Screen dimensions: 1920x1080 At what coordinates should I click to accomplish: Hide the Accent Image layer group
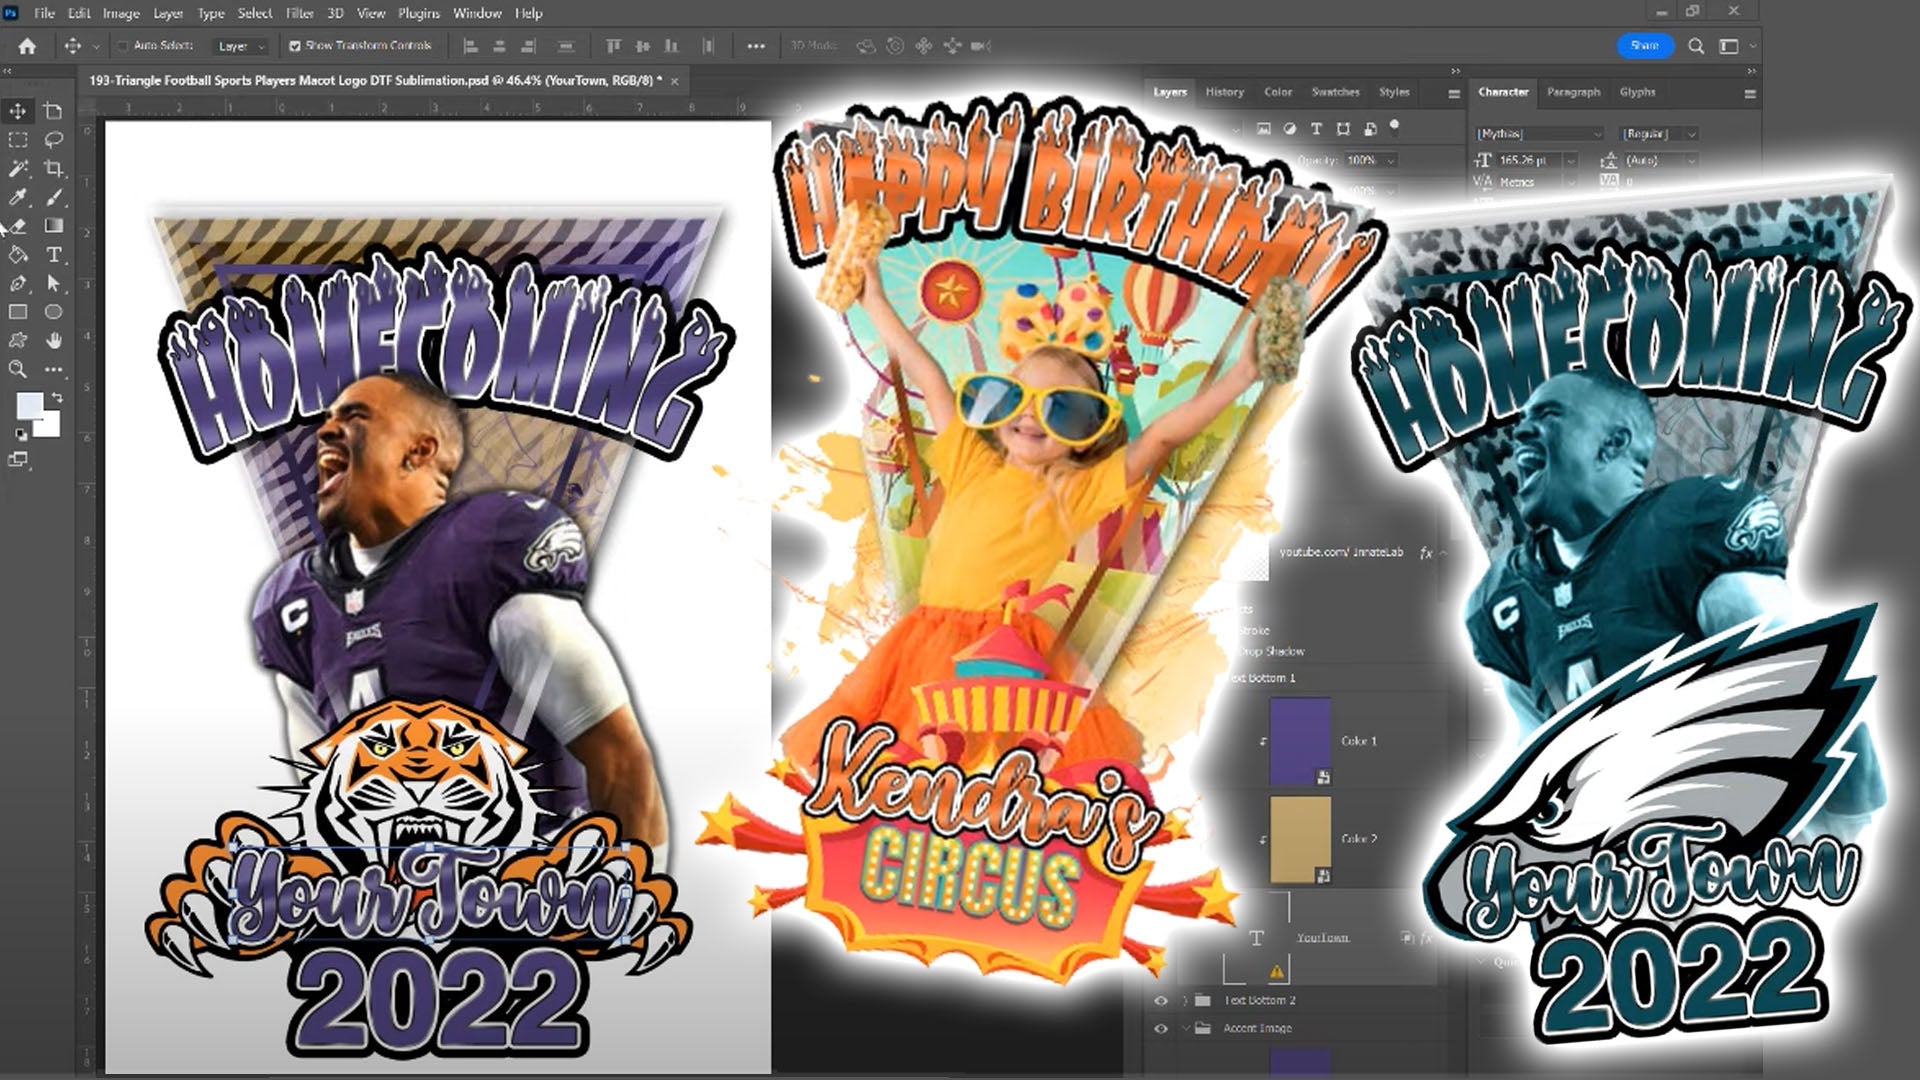pos(1161,1028)
